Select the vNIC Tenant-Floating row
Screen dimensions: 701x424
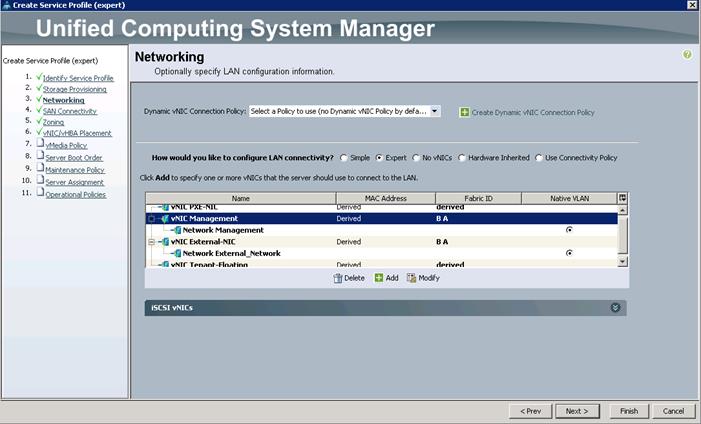coord(382,264)
